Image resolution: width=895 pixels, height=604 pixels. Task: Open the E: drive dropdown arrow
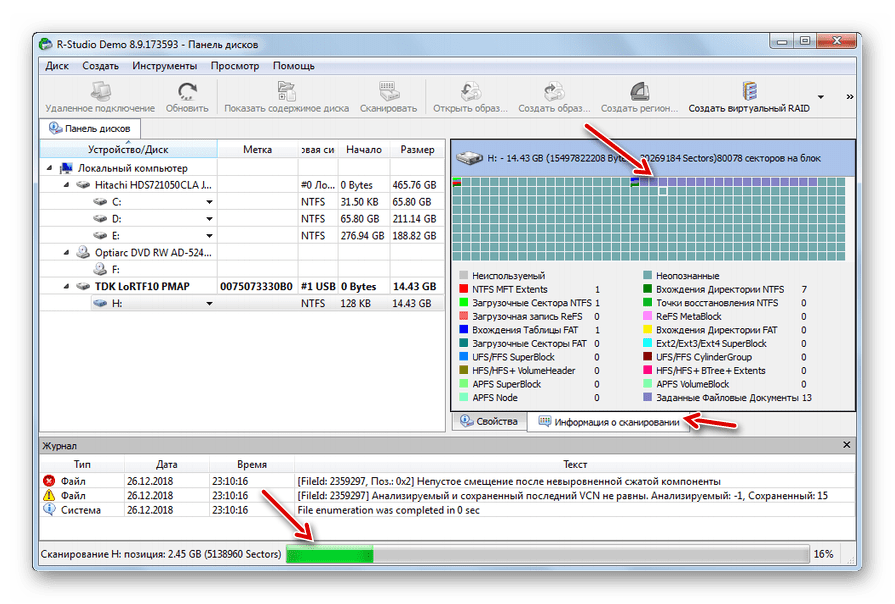(x=209, y=236)
